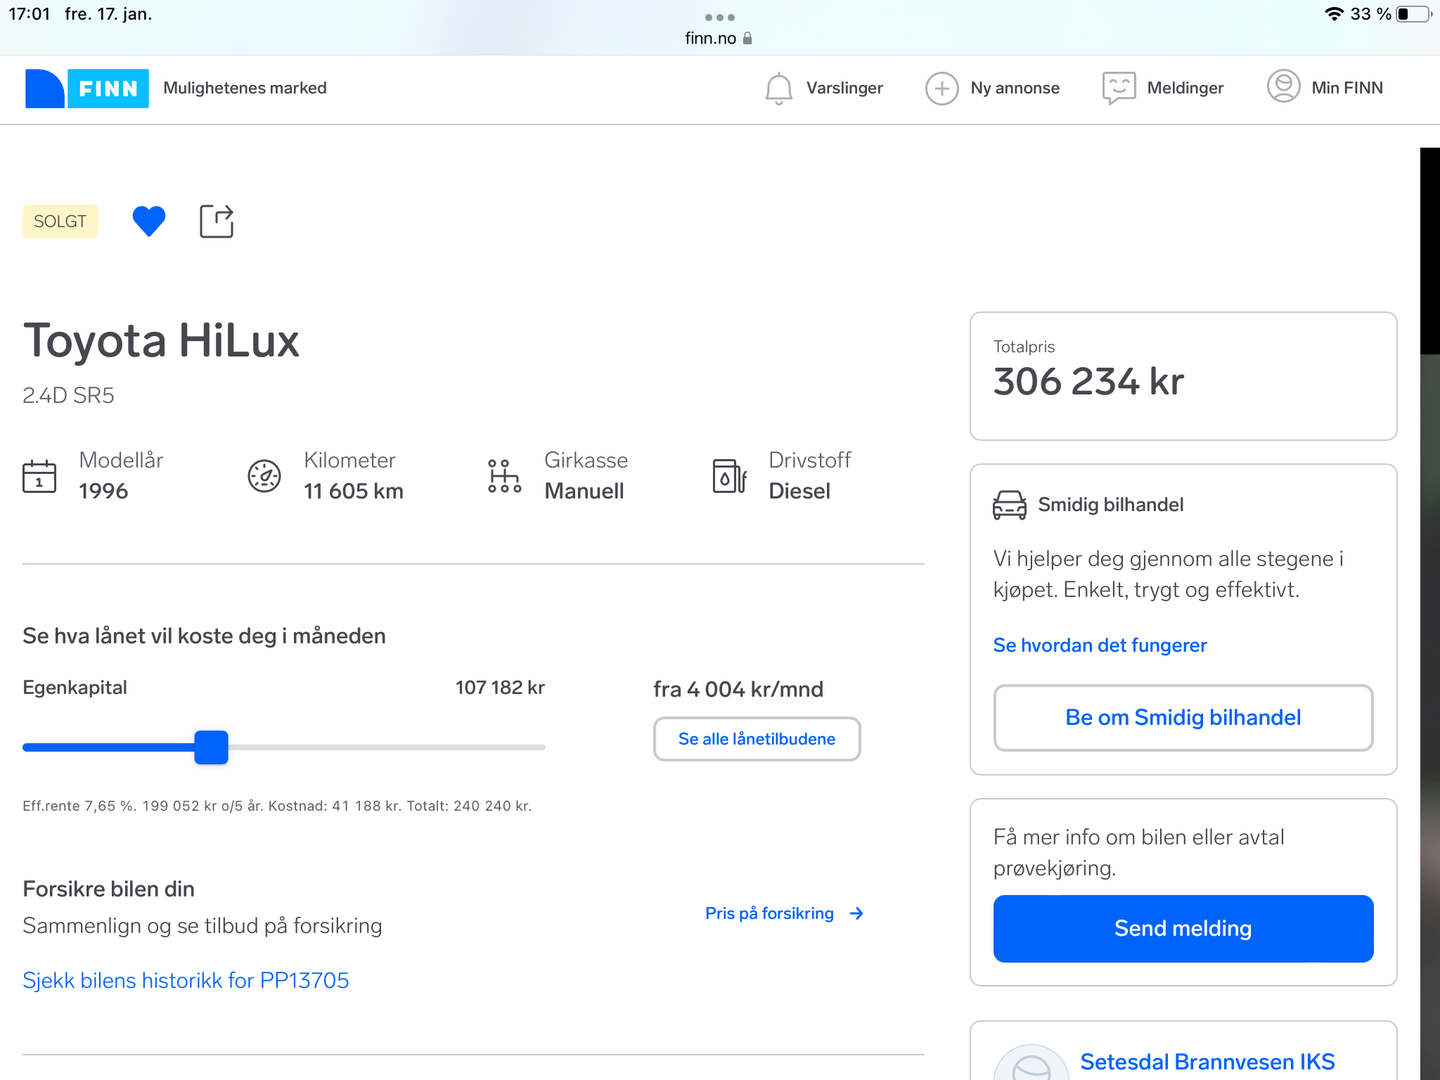The height and width of the screenshot is (1080, 1440).
Task: Click the Varslinger bell icon
Action: (779, 88)
